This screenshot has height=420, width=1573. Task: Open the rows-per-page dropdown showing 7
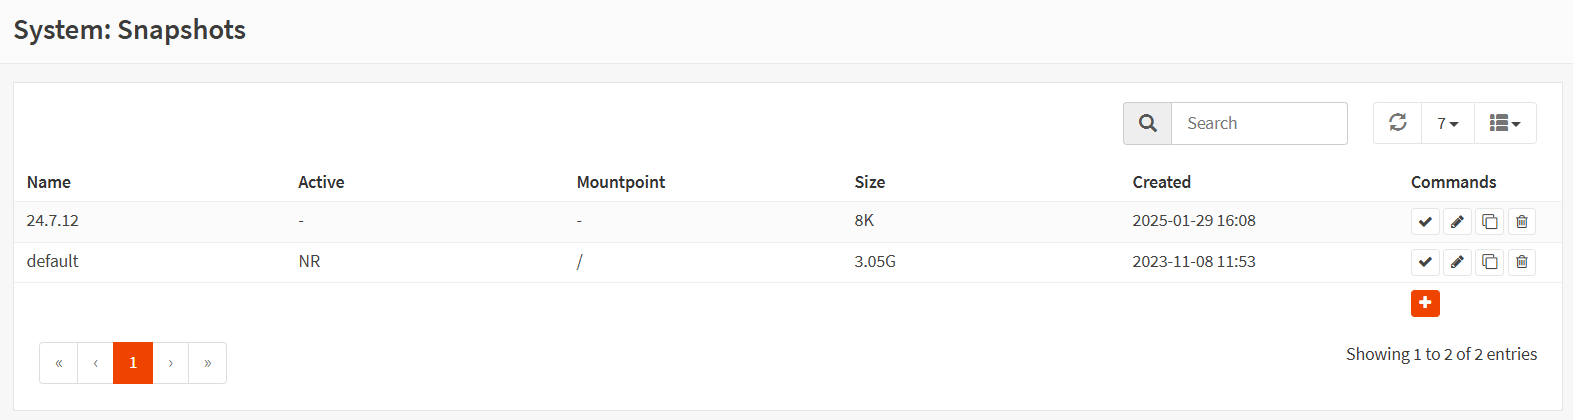(1447, 123)
